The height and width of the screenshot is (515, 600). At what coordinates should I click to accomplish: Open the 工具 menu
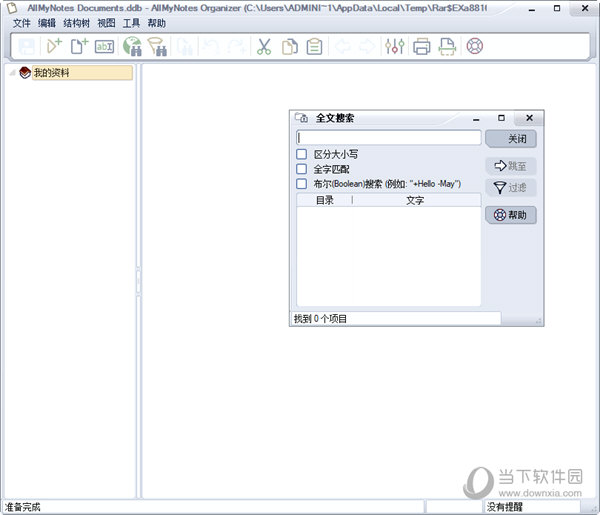coord(131,23)
